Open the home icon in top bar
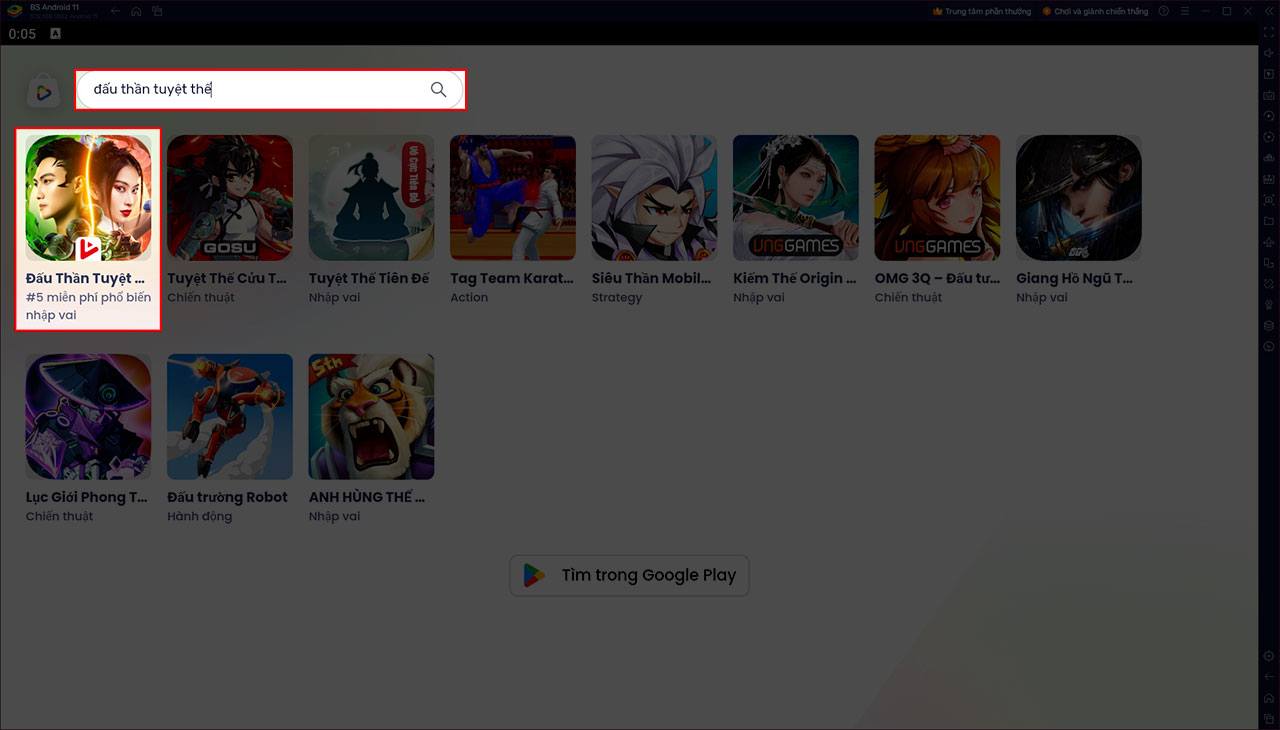 137,11
